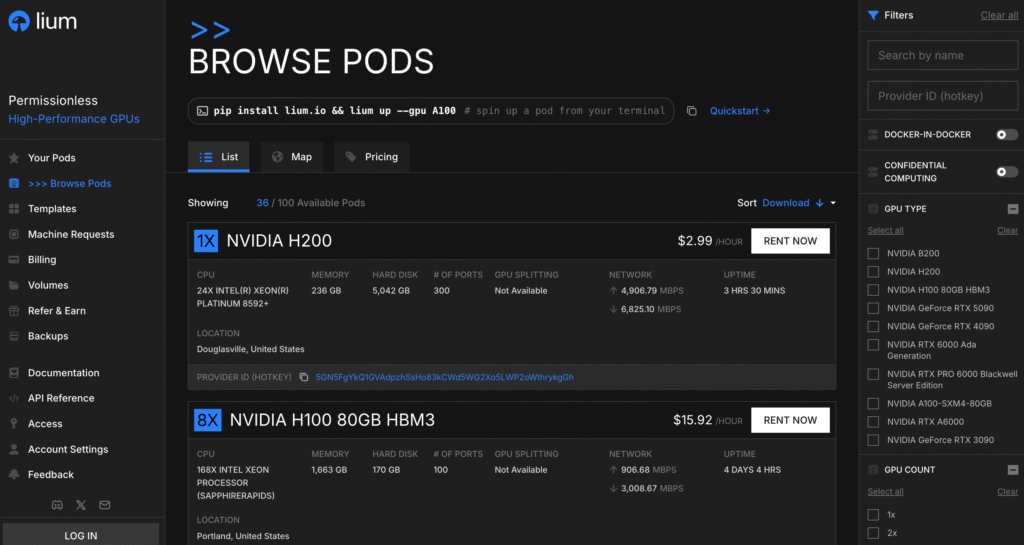
Task: Rent the 8X NVIDIA H100 pod
Action: [790, 420]
